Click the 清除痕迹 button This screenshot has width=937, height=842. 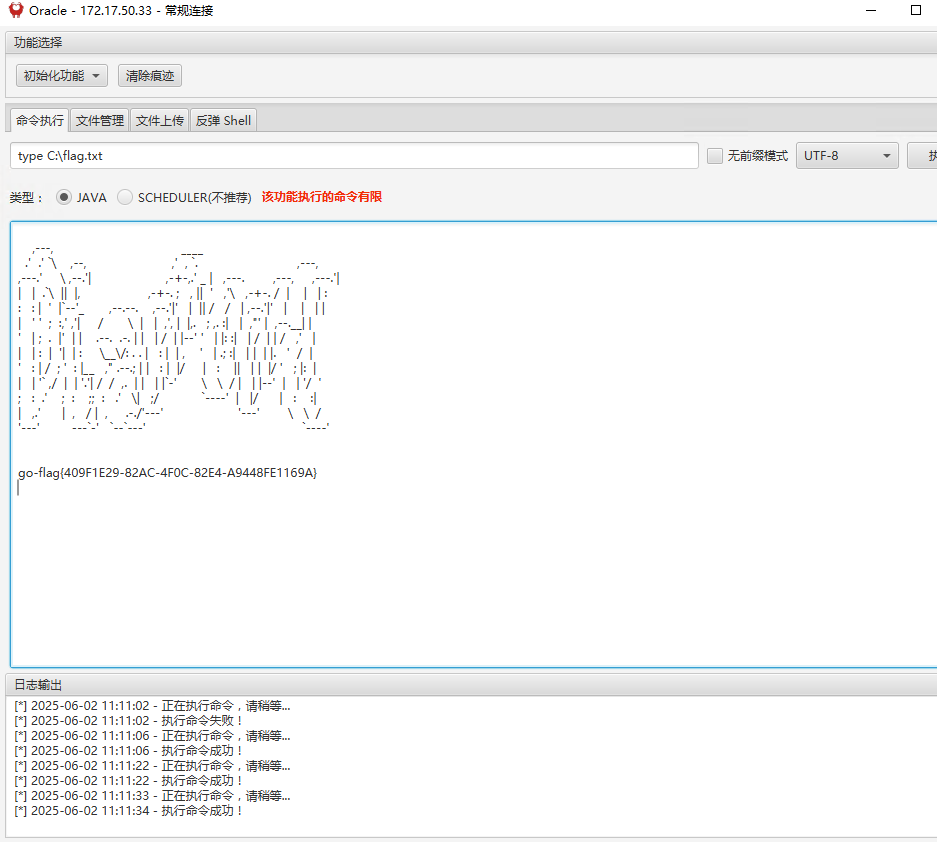[150, 76]
